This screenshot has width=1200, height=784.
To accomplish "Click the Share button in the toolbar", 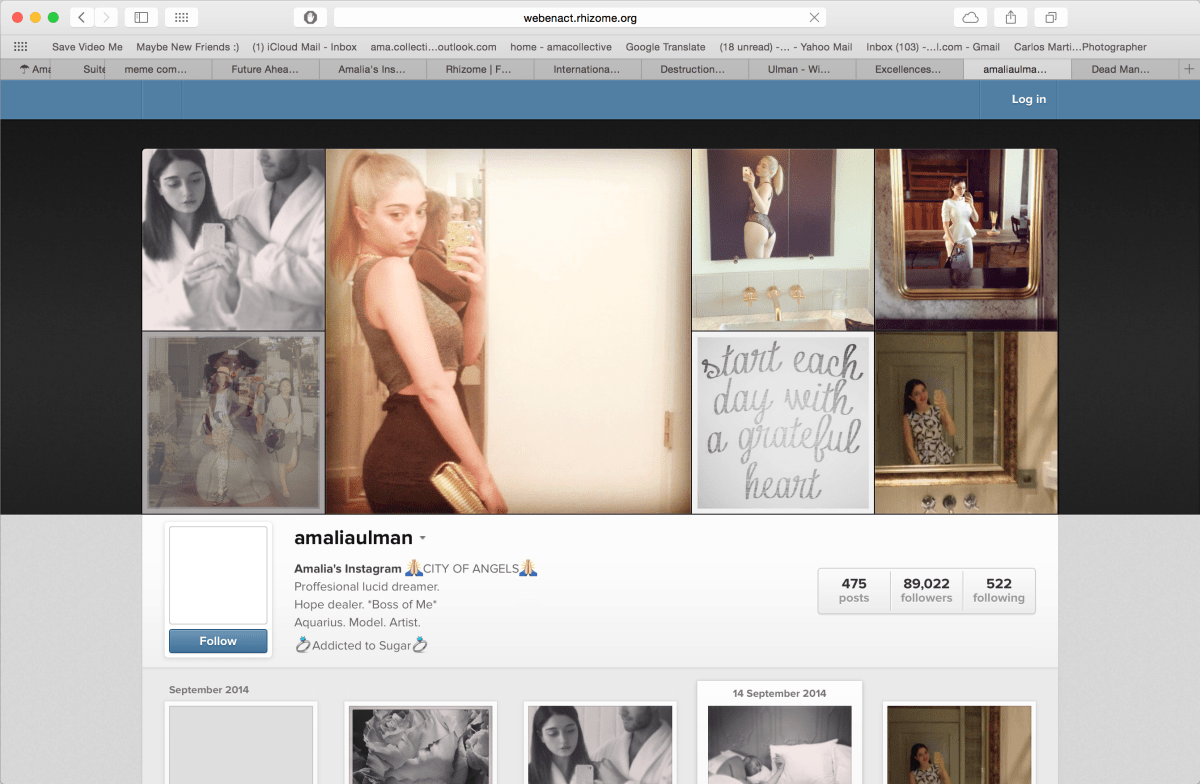I will (1011, 17).
